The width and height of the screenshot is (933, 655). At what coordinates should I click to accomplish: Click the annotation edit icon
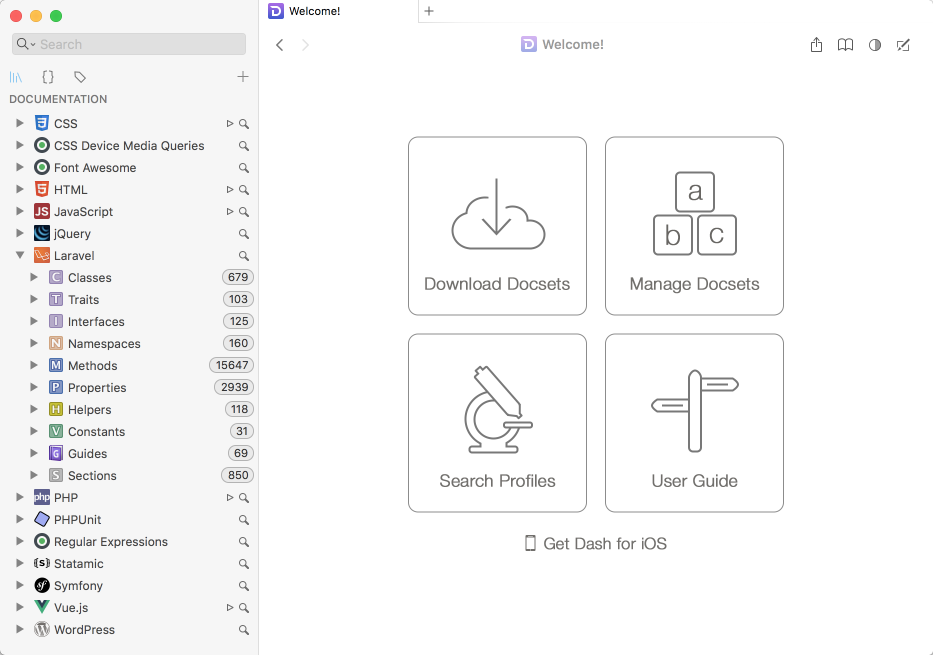coord(903,45)
